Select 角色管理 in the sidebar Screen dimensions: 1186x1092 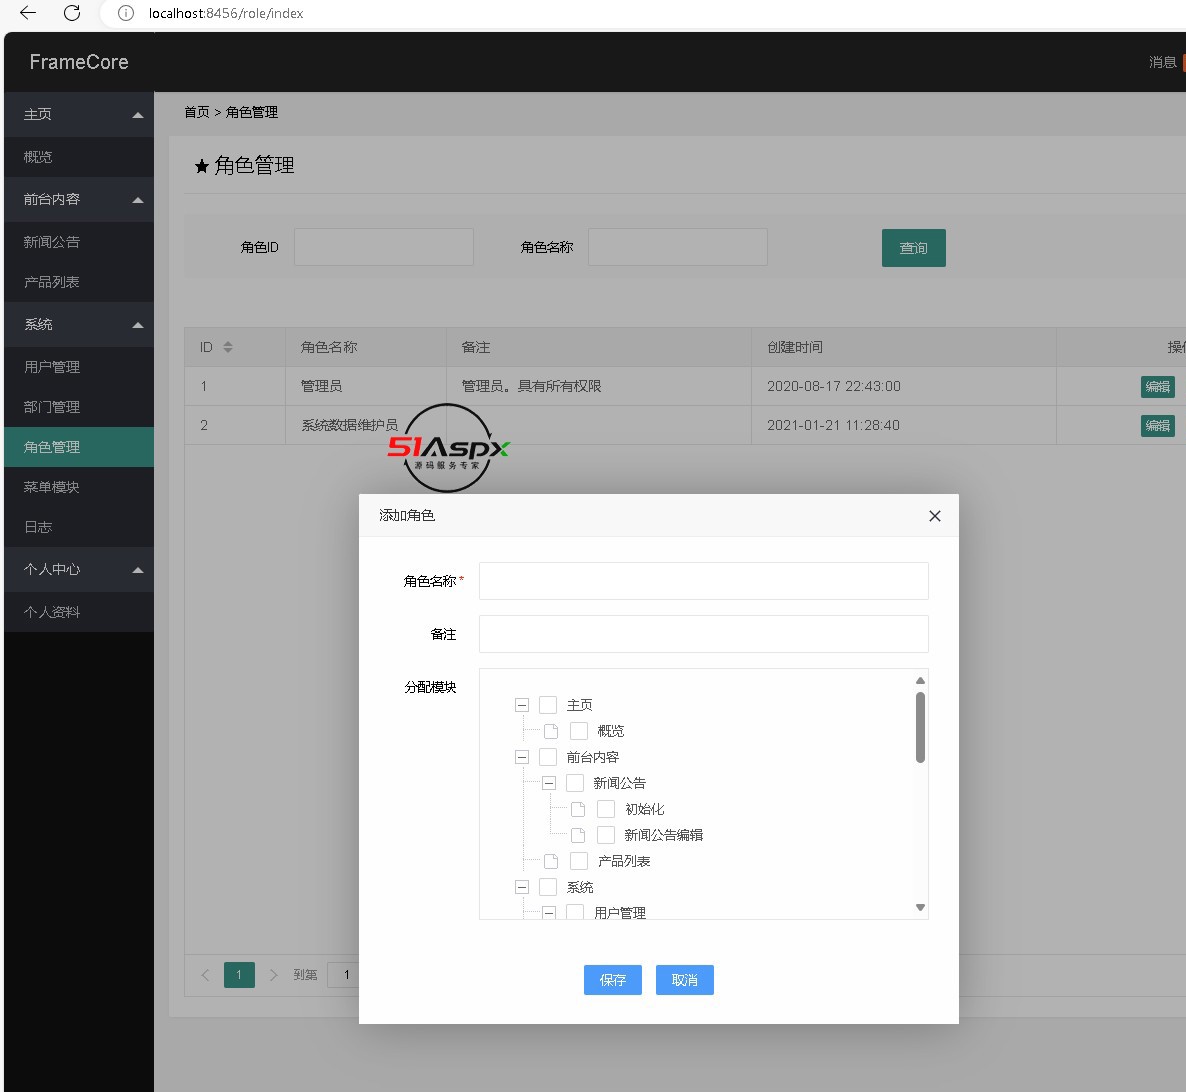coord(79,447)
